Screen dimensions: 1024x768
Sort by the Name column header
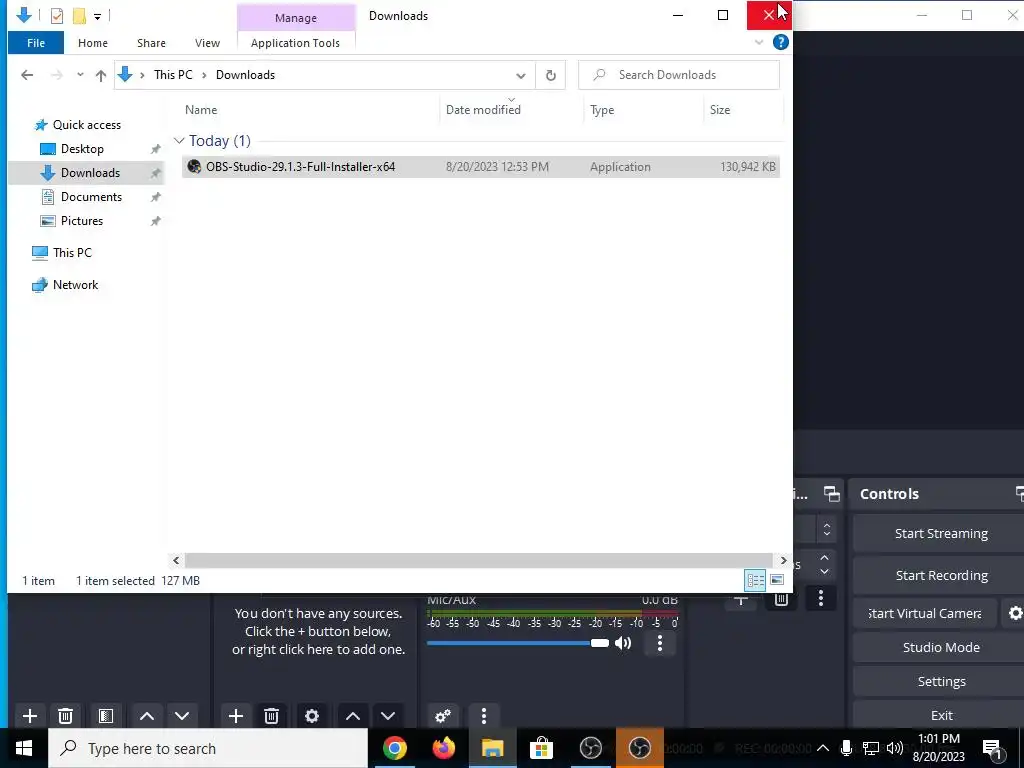[200, 110]
